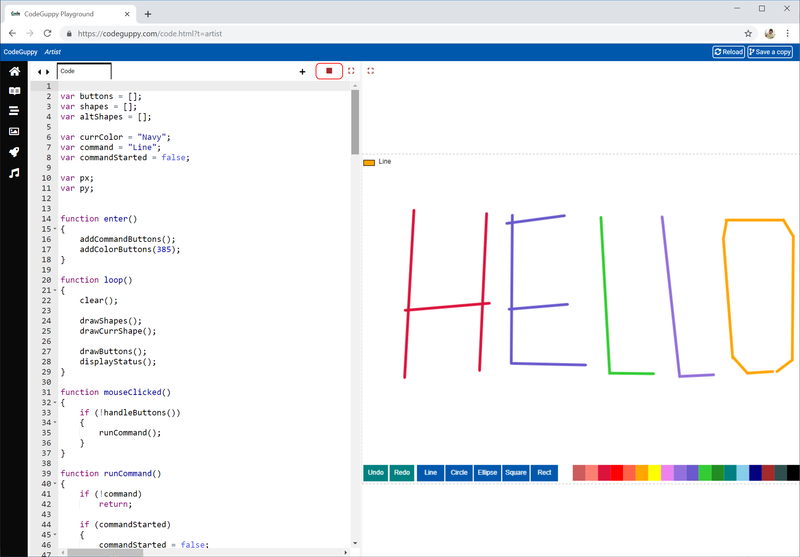Go to the previous code page arrow
This screenshot has width=800, height=557.
pyautogui.click(x=39, y=72)
